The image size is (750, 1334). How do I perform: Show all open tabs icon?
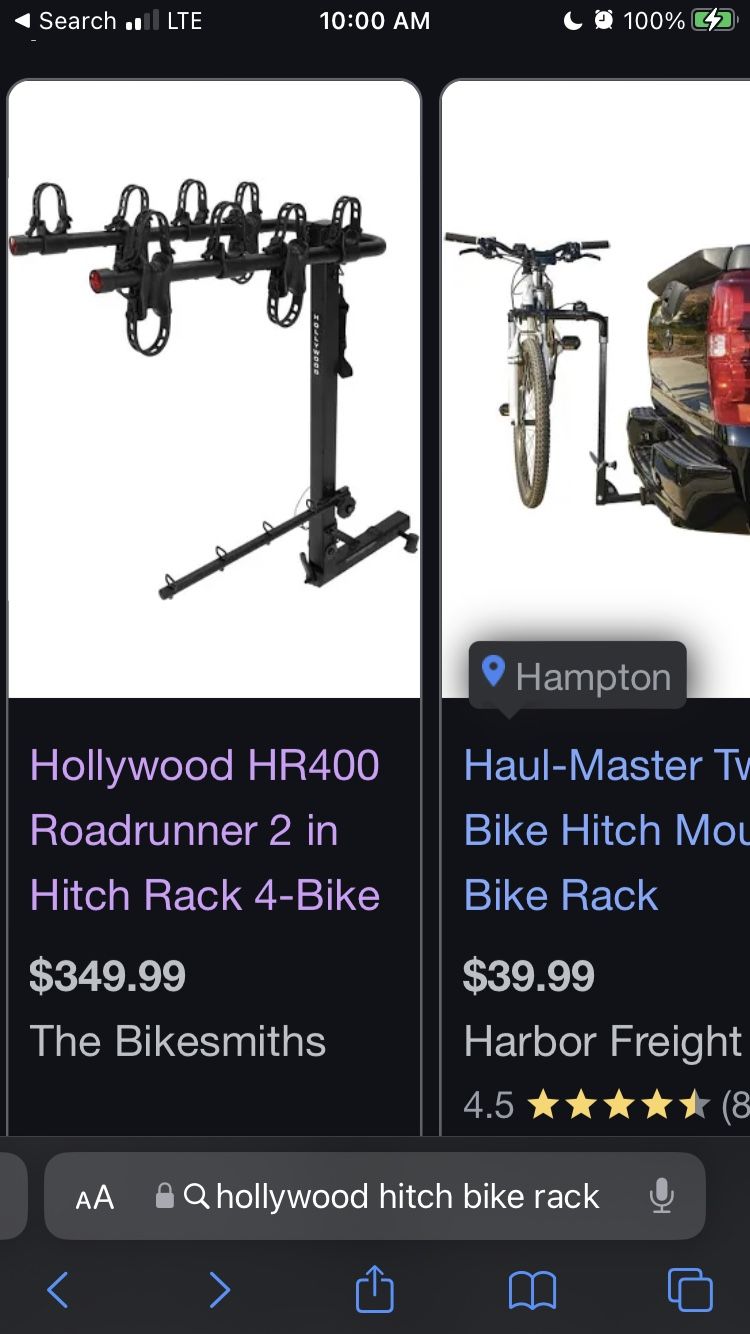690,1290
